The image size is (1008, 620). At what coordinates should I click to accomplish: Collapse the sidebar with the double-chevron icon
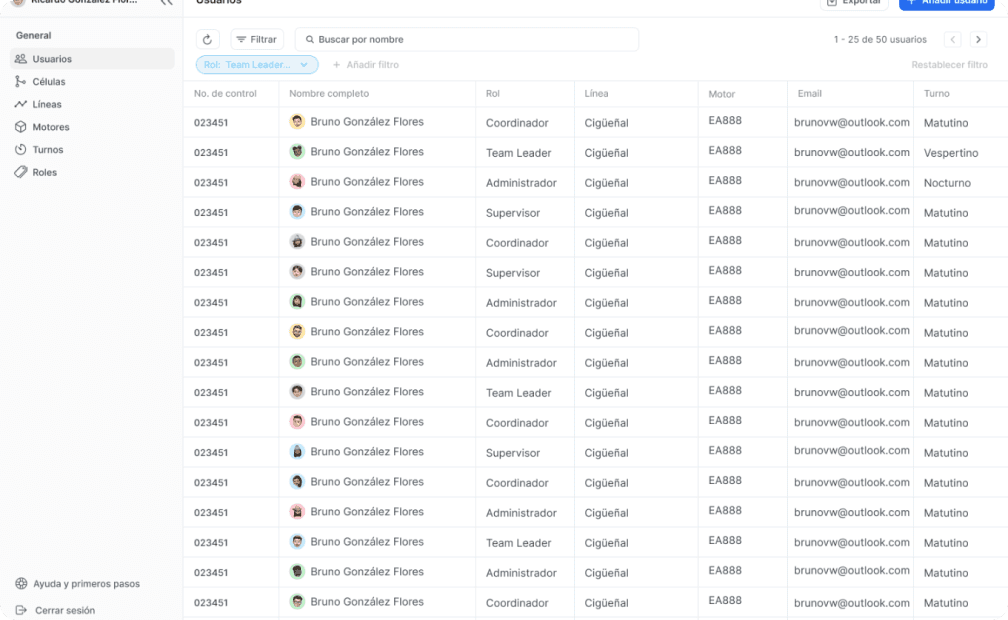point(166,3)
